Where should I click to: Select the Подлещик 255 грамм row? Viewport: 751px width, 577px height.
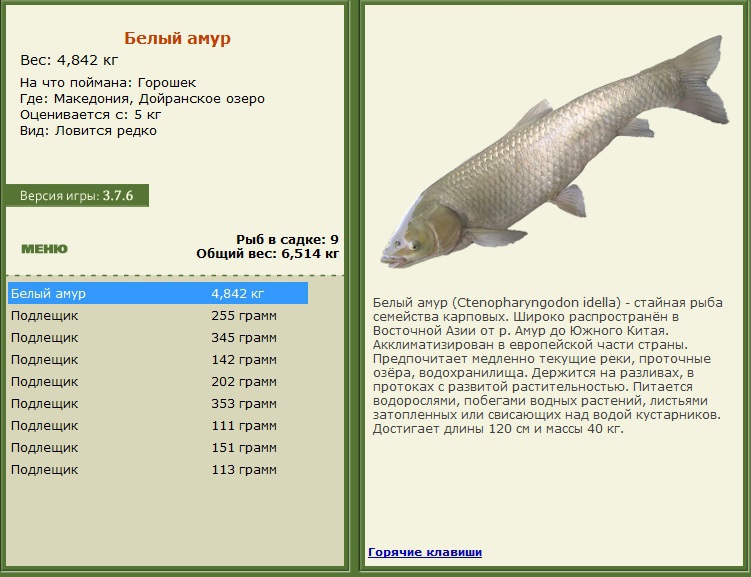tap(158, 316)
